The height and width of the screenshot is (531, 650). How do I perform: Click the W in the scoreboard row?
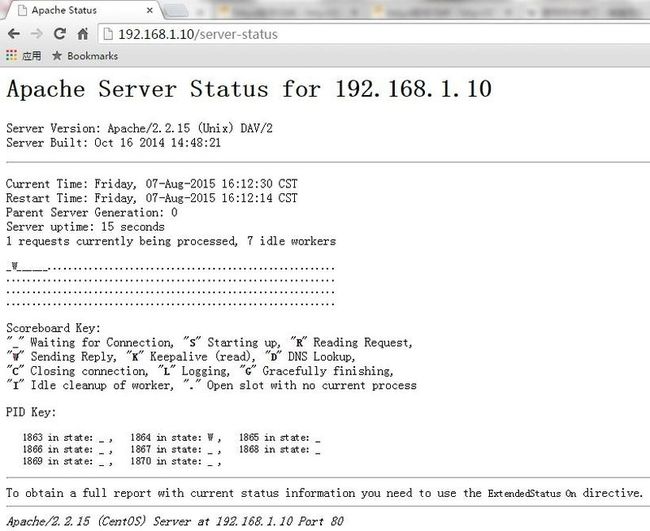point(15,266)
